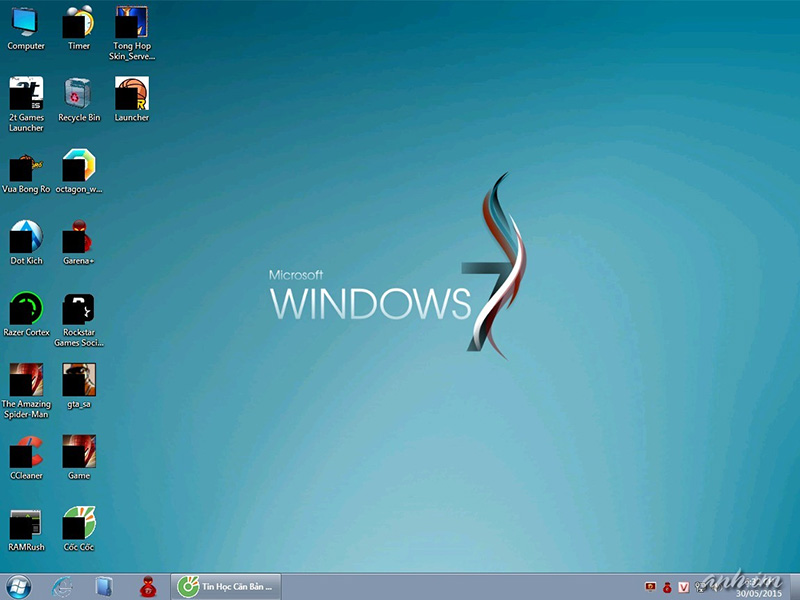Open the Windows Start menu
Screen dimensions: 800x600
[18, 587]
